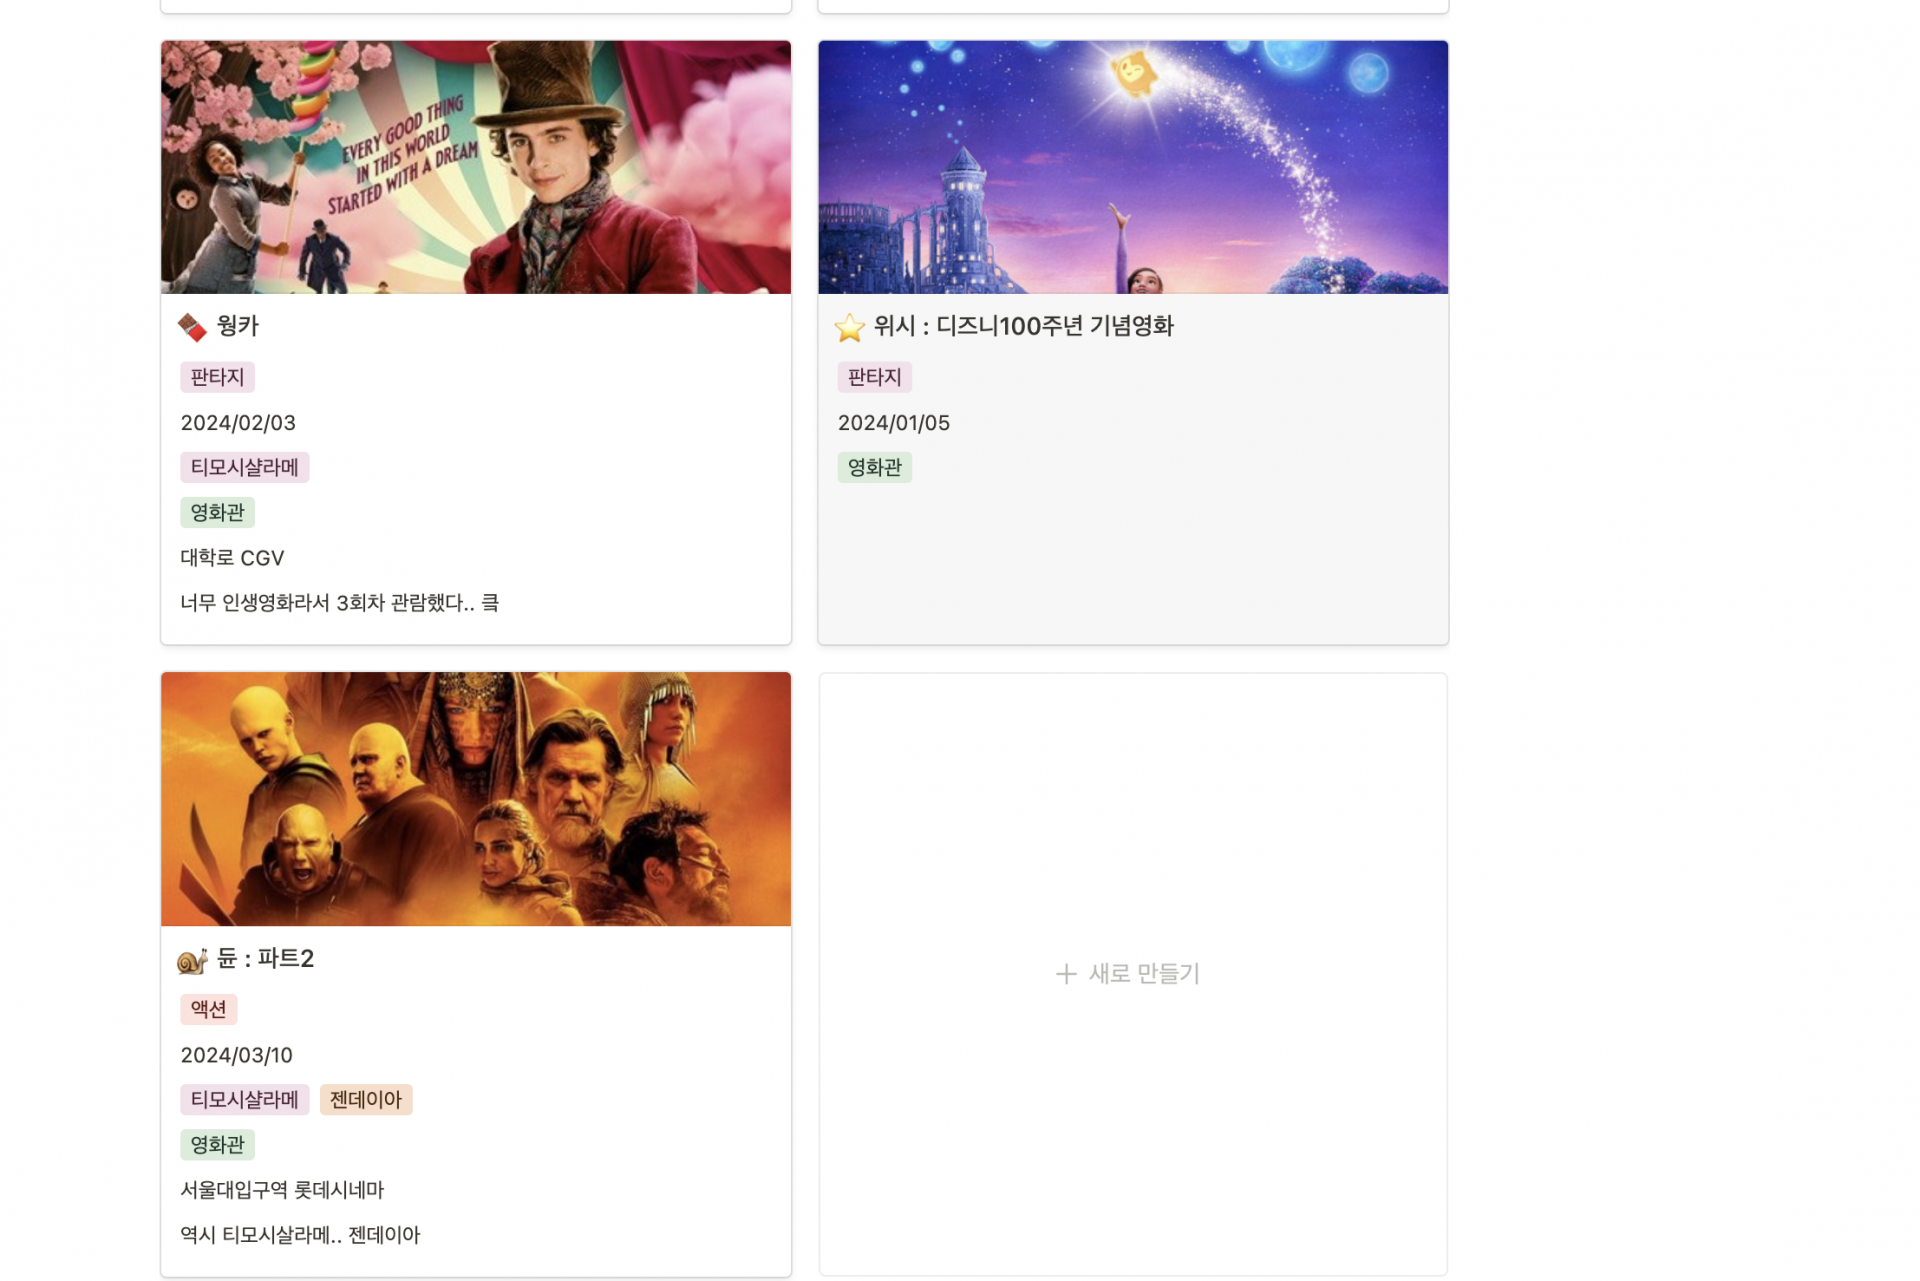Click the 영화관 tag on the 웡카 card
The width and height of the screenshot is (1920, 1281).
tap(218, 513)
